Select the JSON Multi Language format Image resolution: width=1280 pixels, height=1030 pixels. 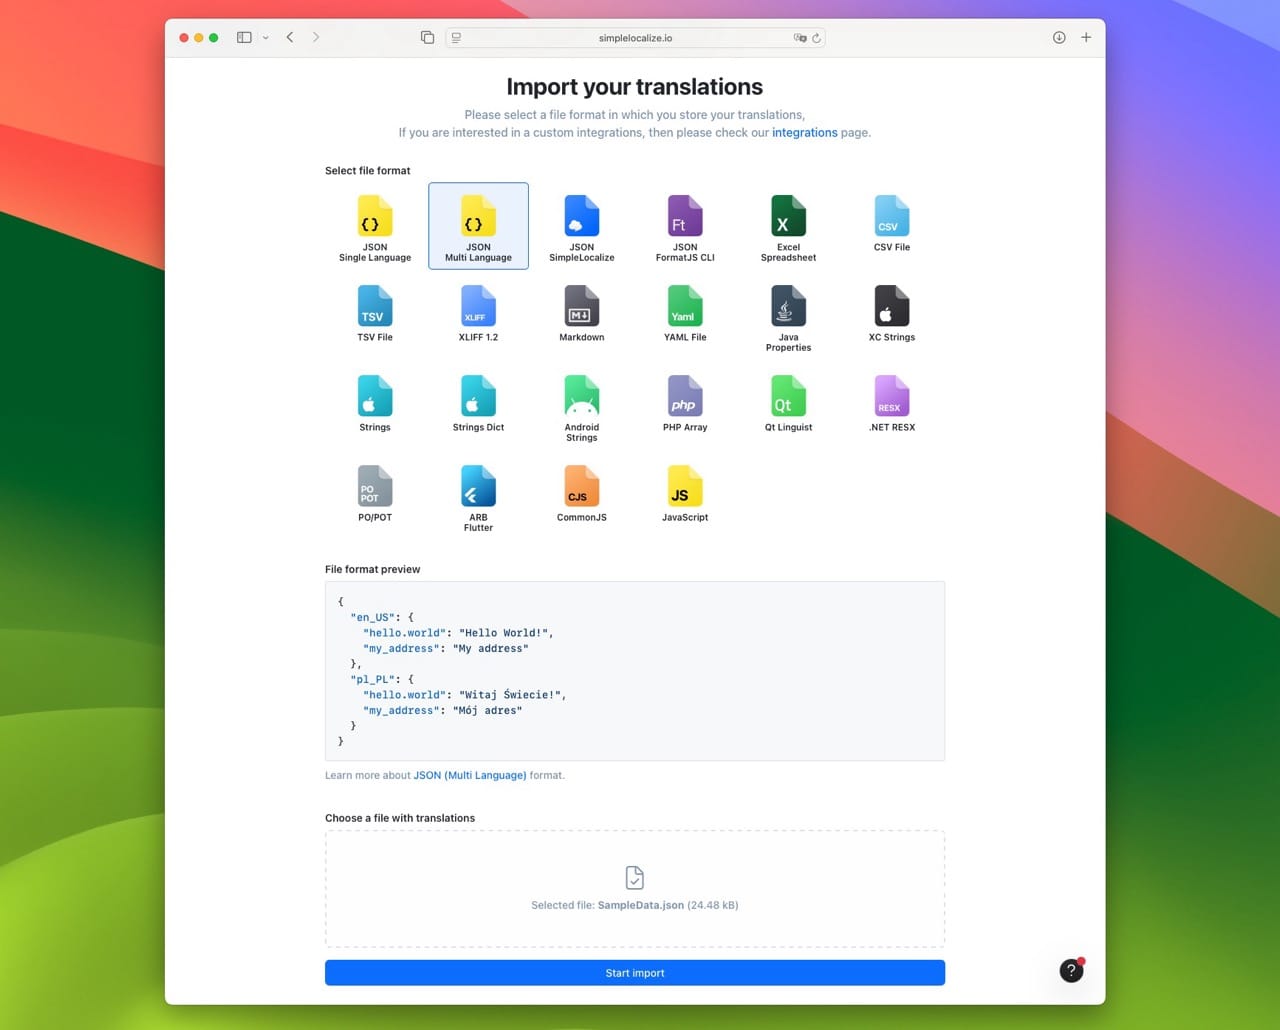pyautogui.click(x=478, y=226)
